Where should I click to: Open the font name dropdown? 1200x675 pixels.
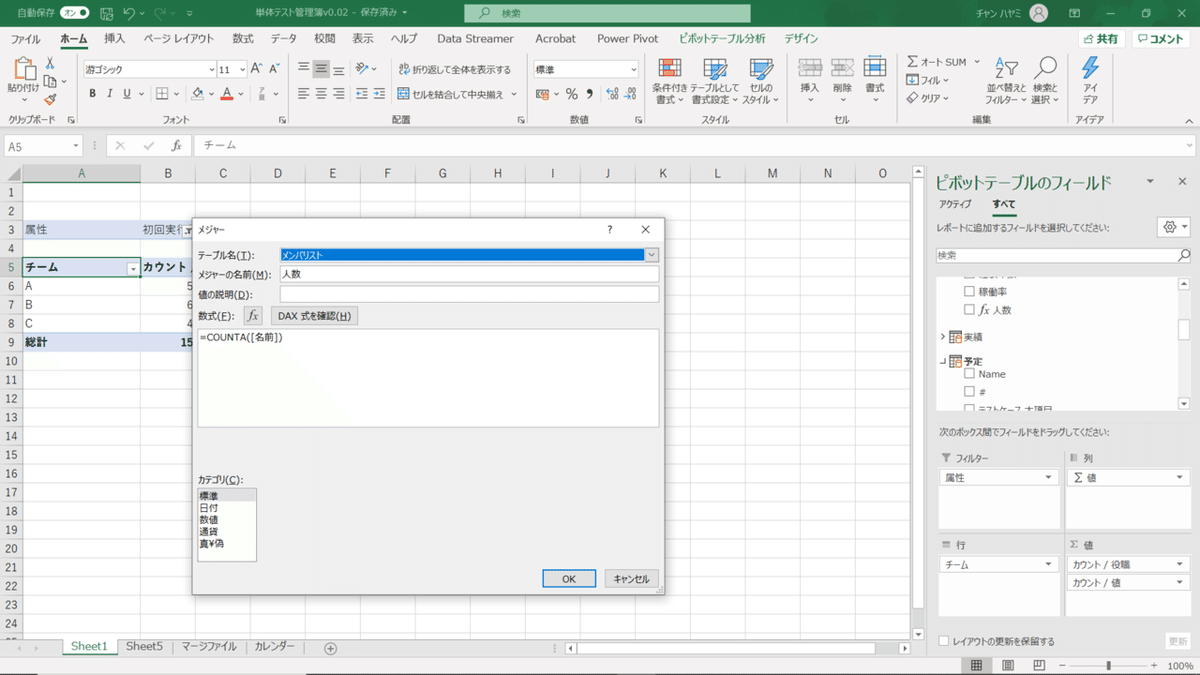pos(212,70)
